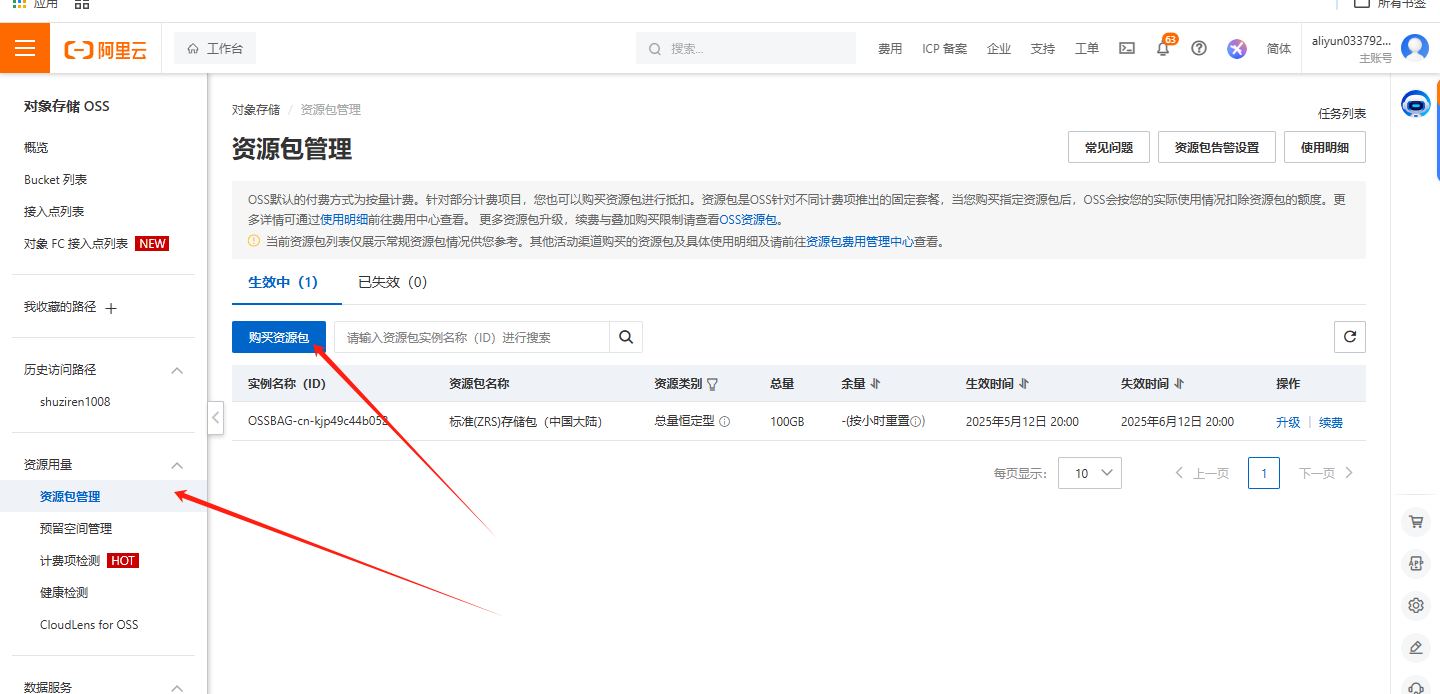Collapse the 历史访问路径 section

pos(177,370)
